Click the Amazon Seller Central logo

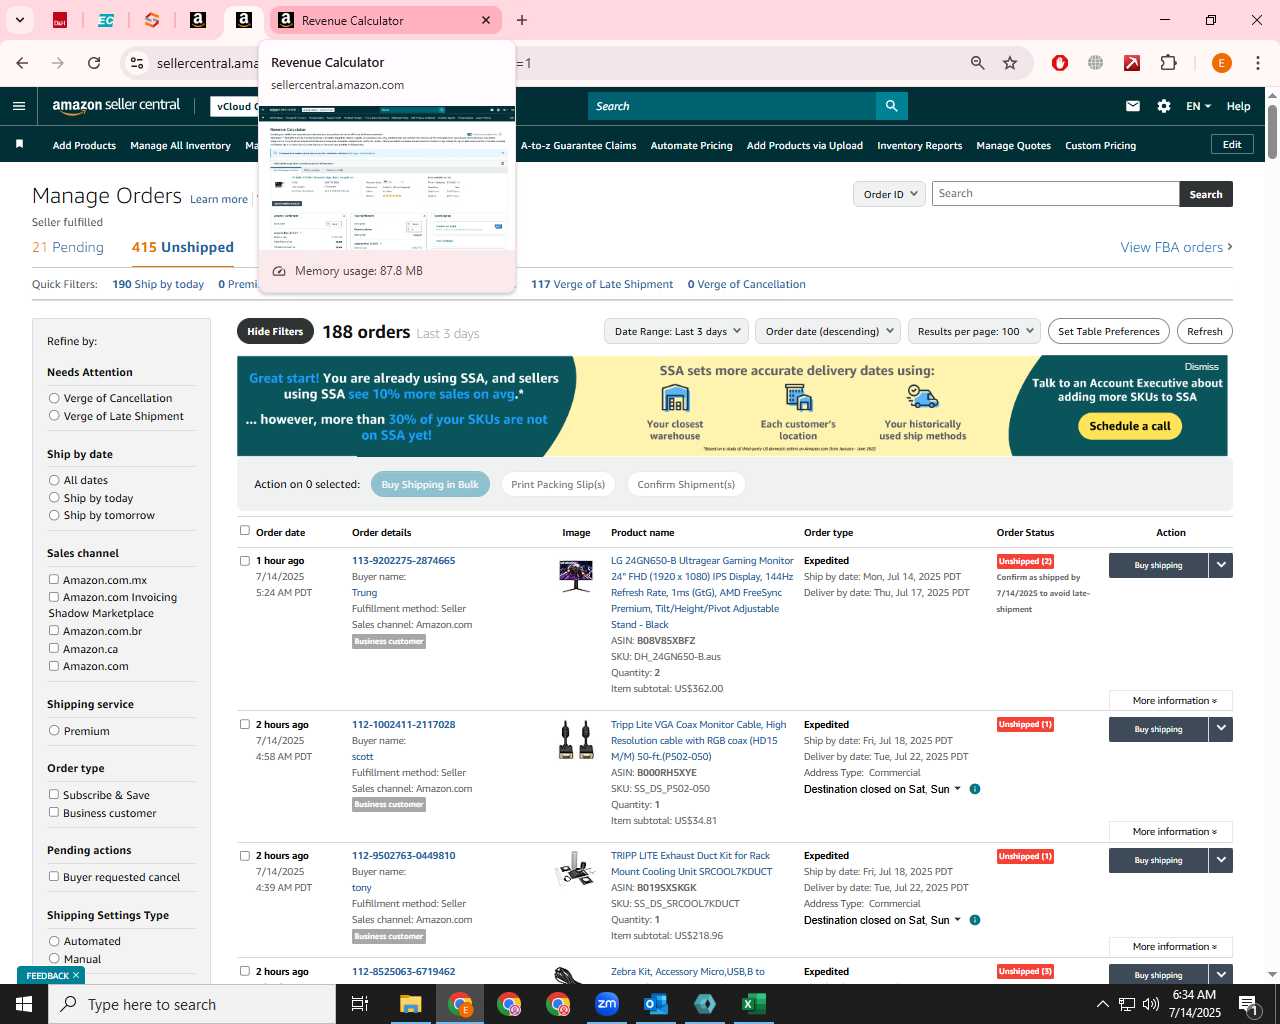[x=116, y=106]
